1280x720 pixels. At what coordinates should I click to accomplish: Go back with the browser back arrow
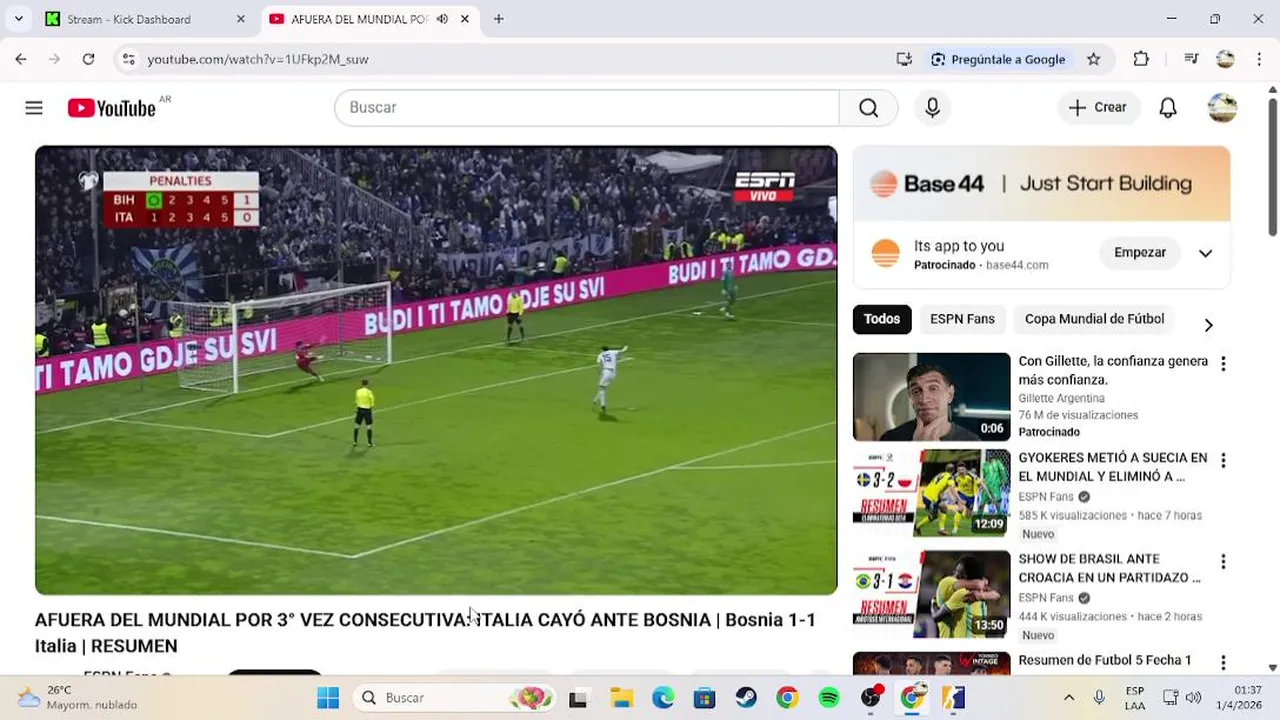click(21, 59)
